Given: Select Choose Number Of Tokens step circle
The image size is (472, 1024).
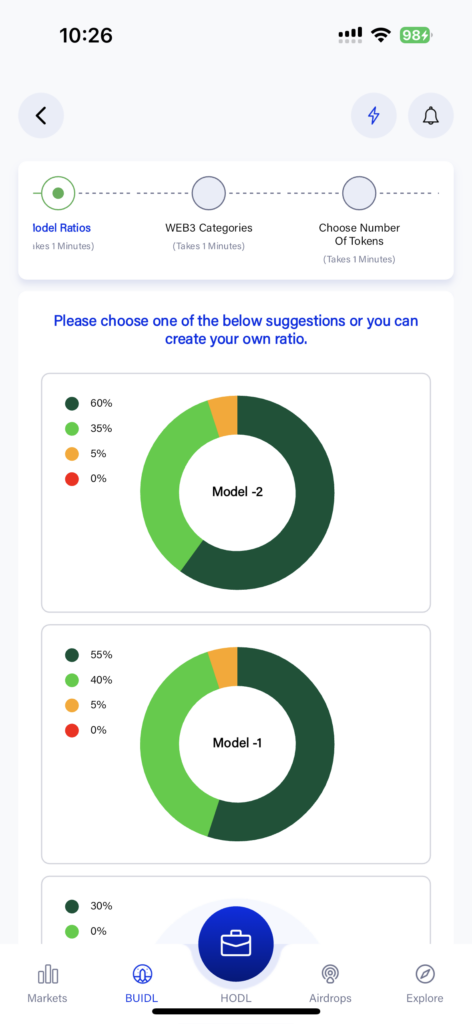Looking at the screenshot, I should [x=359, y=193].
